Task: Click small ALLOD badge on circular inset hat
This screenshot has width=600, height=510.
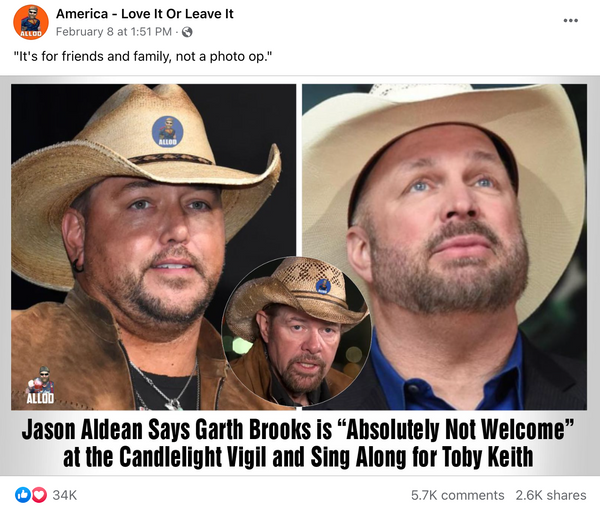Action: point(323,286)
